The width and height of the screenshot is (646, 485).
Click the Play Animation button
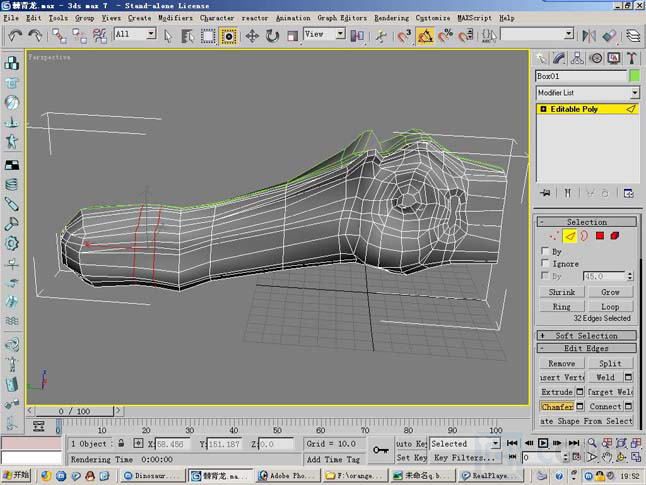(543, 443)
